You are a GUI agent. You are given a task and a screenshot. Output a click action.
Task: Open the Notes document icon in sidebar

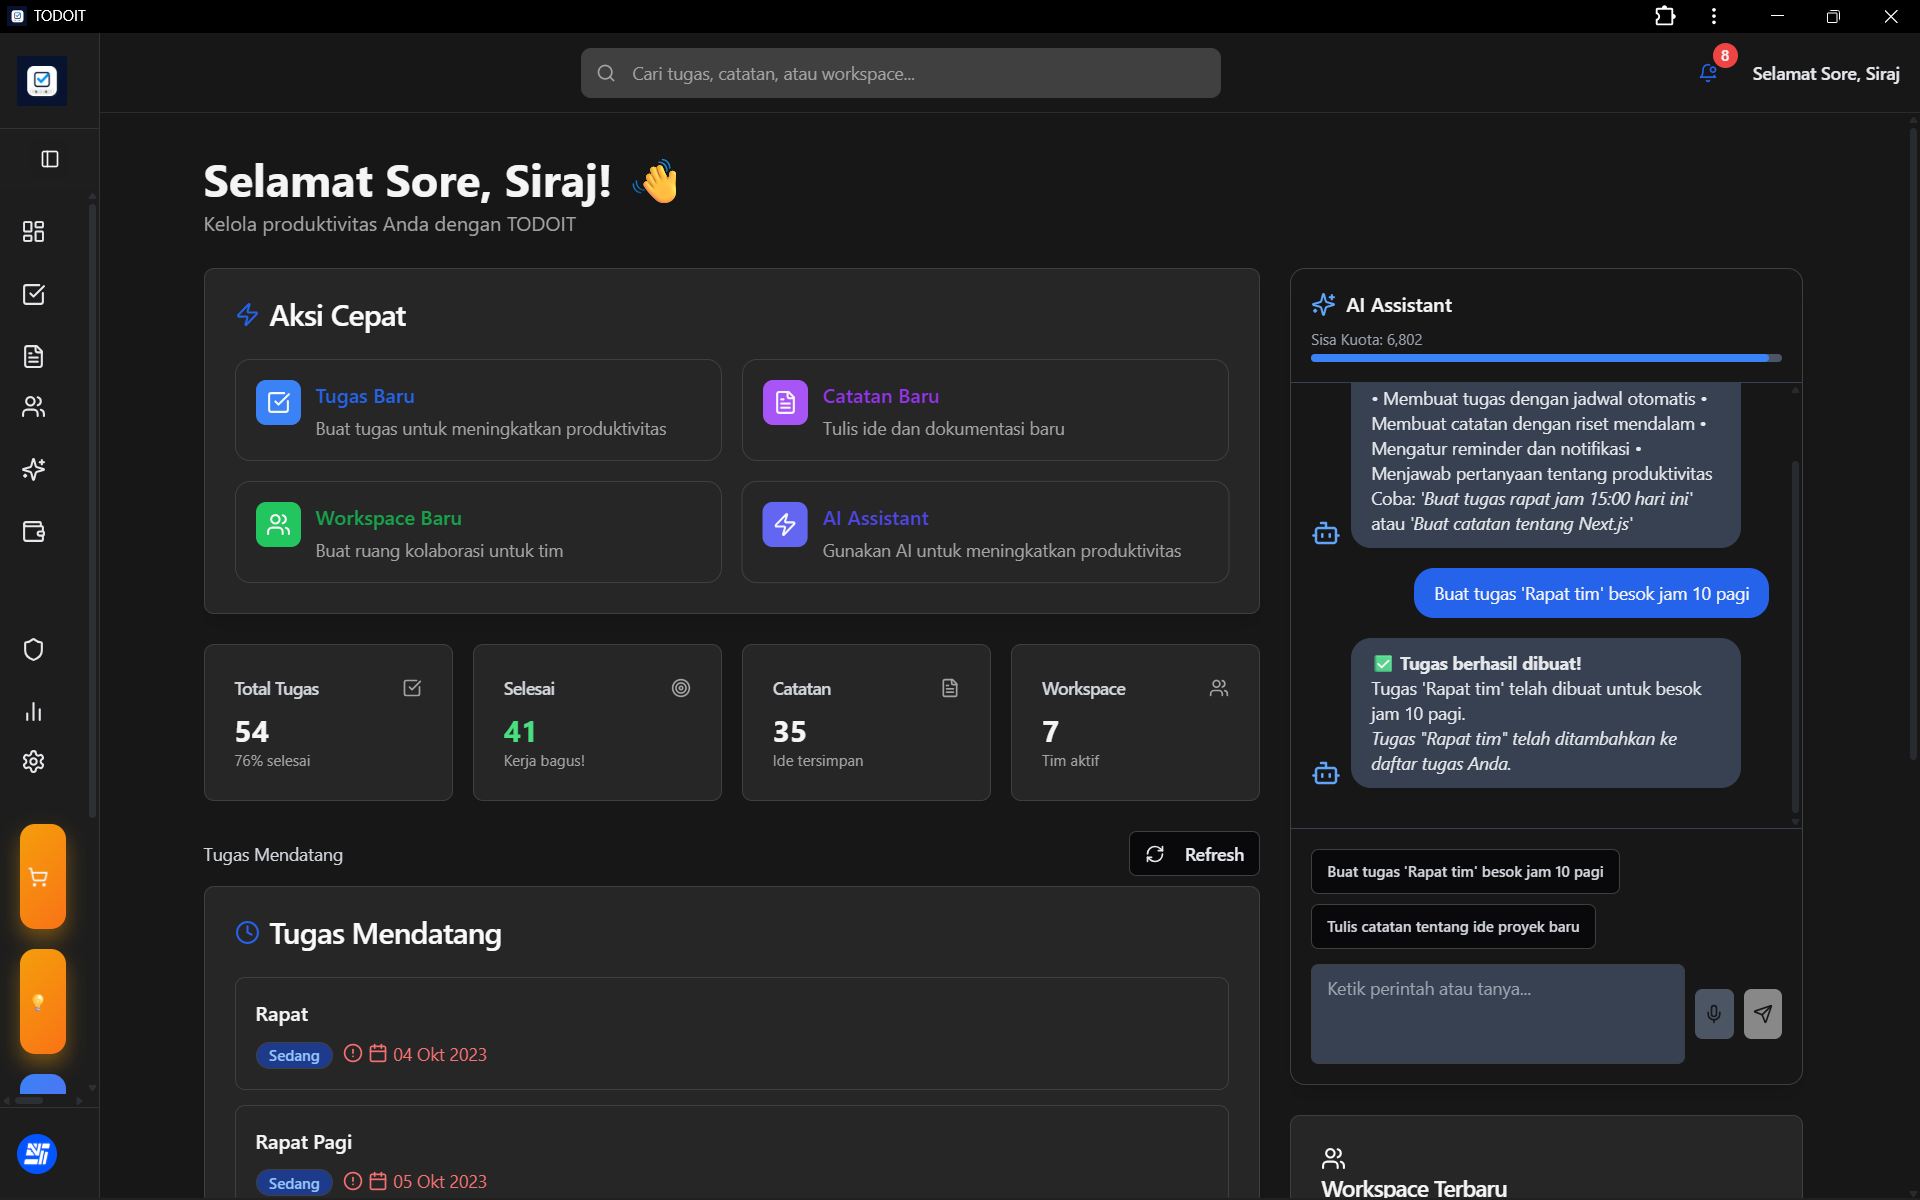tap(34, 356)
